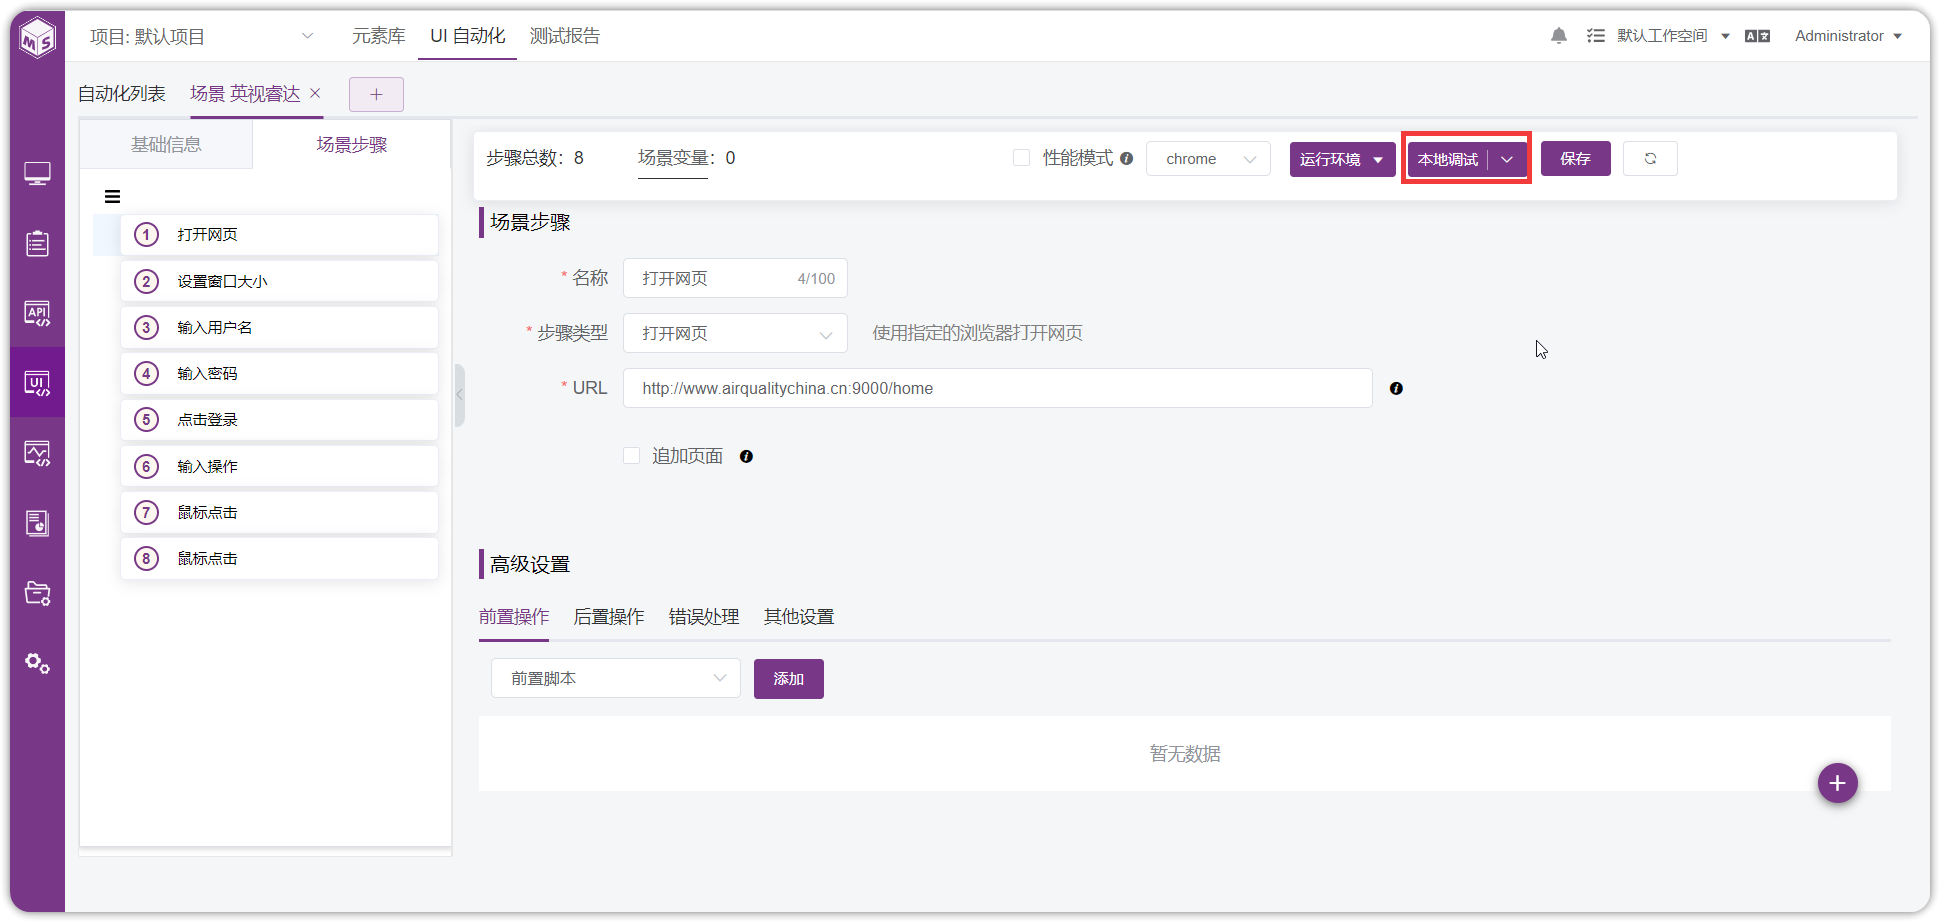The height and width of the screenshot is (922, 1940).
Task: Open the project settings folder icon
Action: (x=38, y=593)
